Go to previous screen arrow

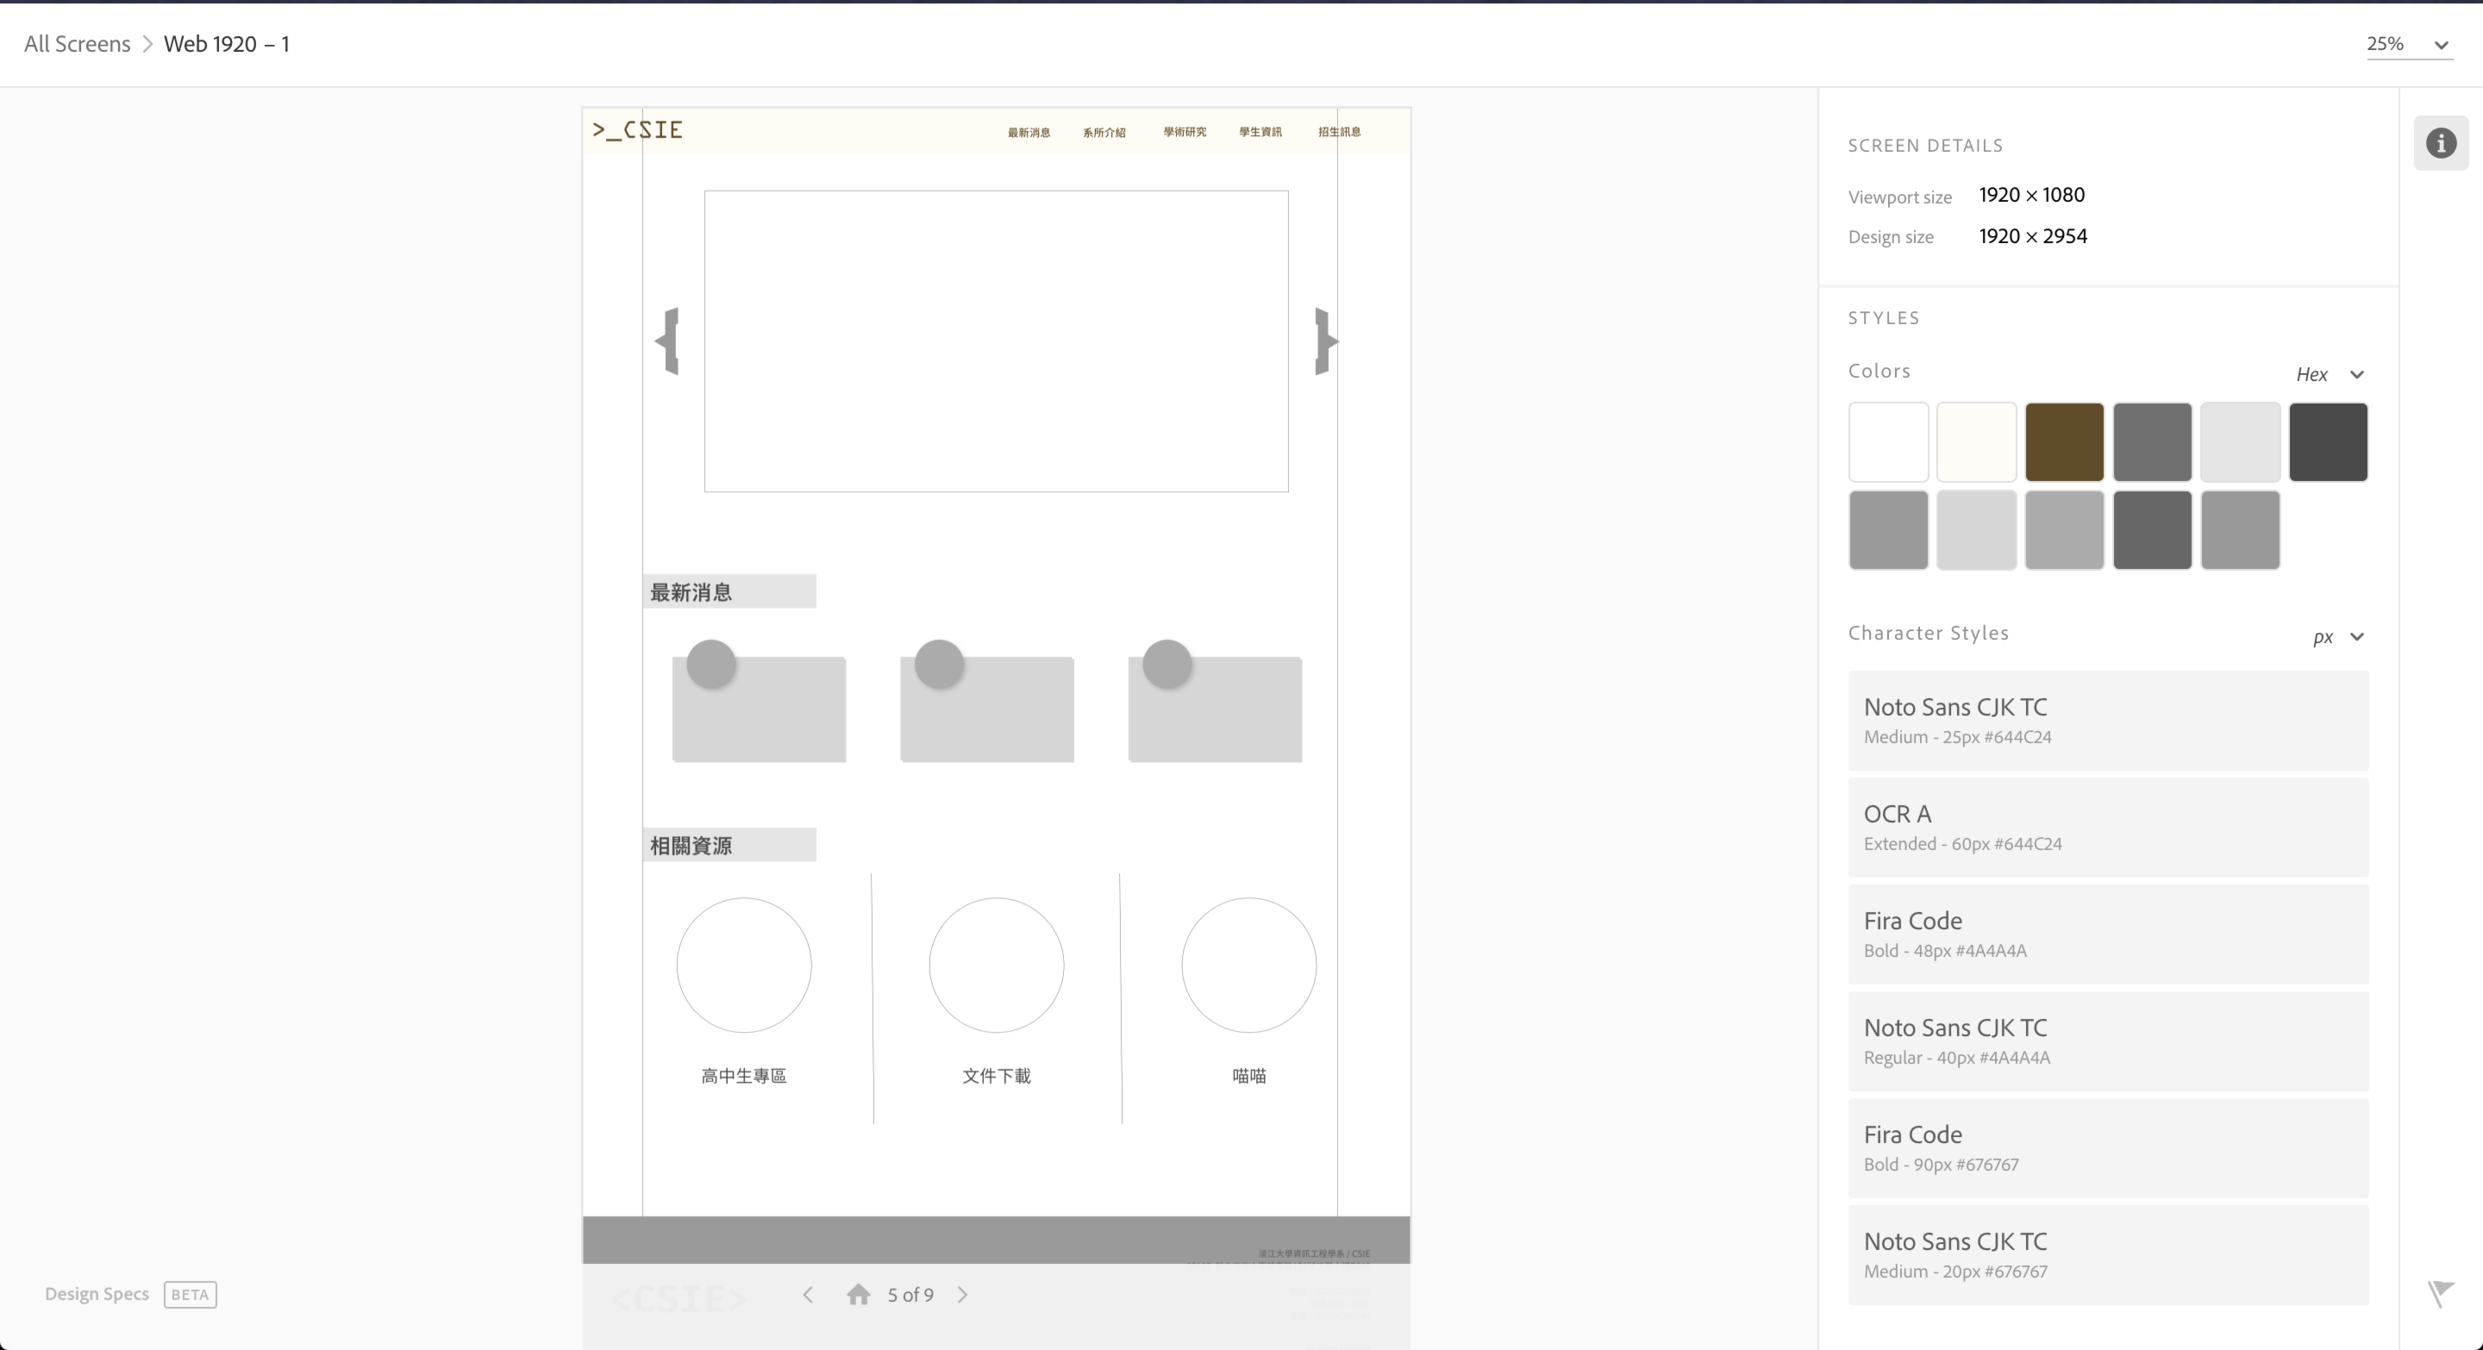click(x=808, y=1294)
